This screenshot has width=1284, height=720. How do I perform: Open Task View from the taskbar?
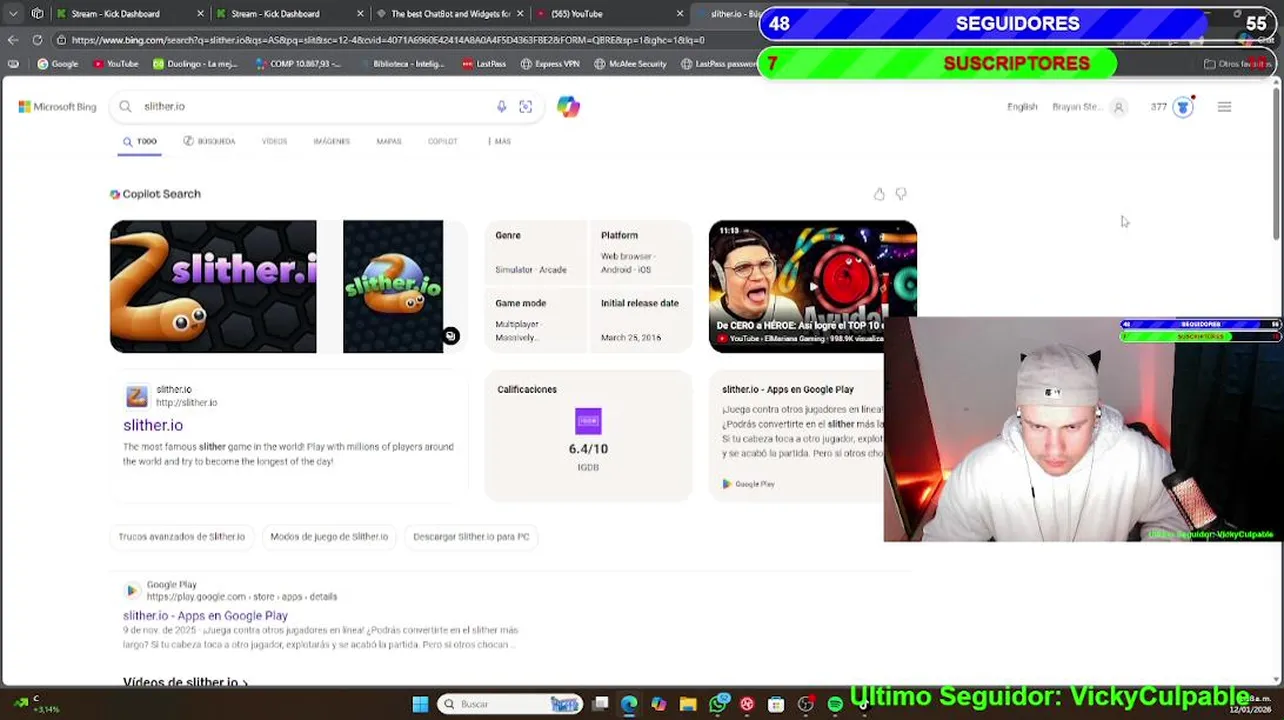pos(600,704)
